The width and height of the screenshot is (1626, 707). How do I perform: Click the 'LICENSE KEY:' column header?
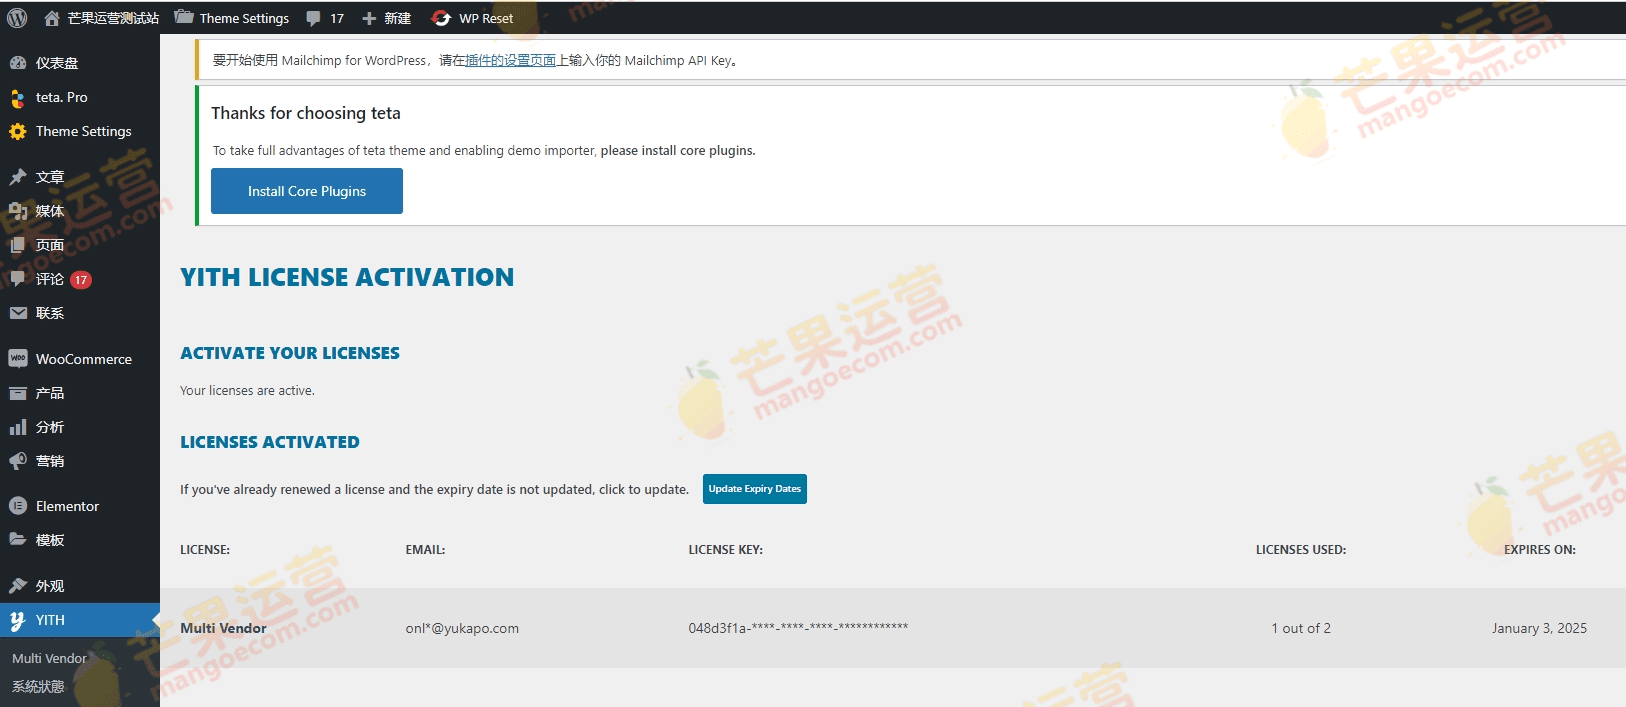click(725, 550)
